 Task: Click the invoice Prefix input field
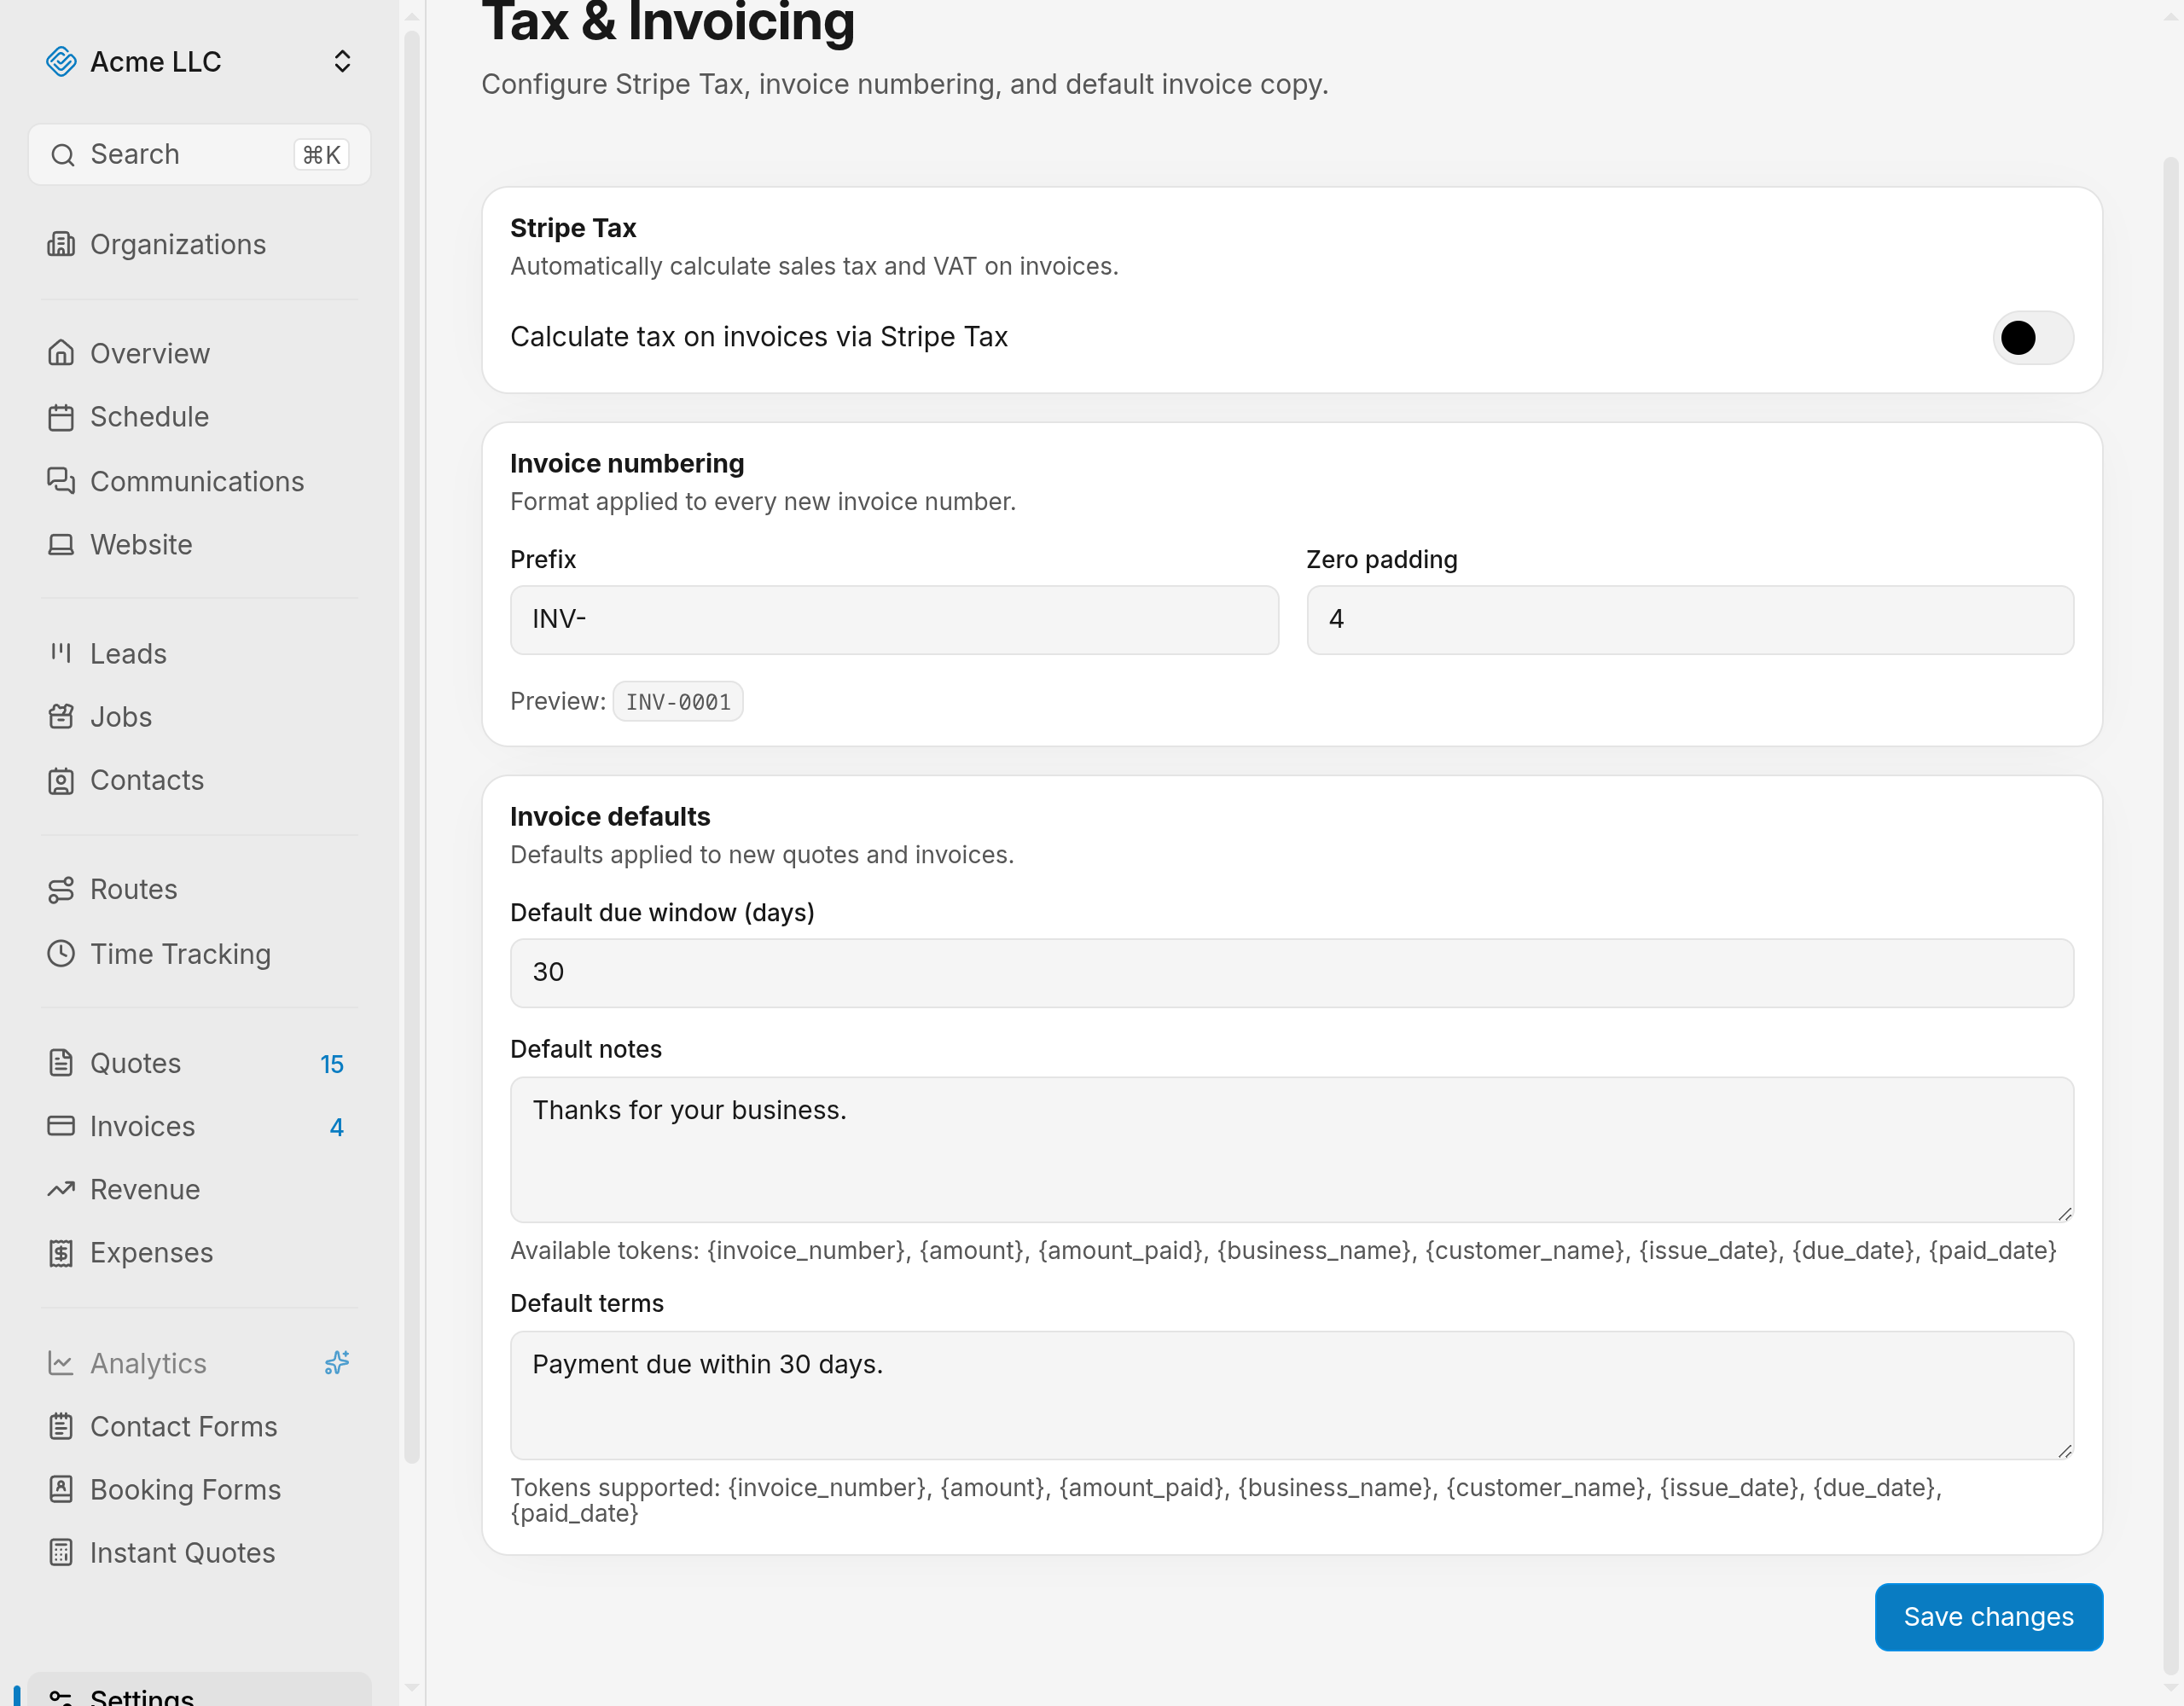coord(894,620)
